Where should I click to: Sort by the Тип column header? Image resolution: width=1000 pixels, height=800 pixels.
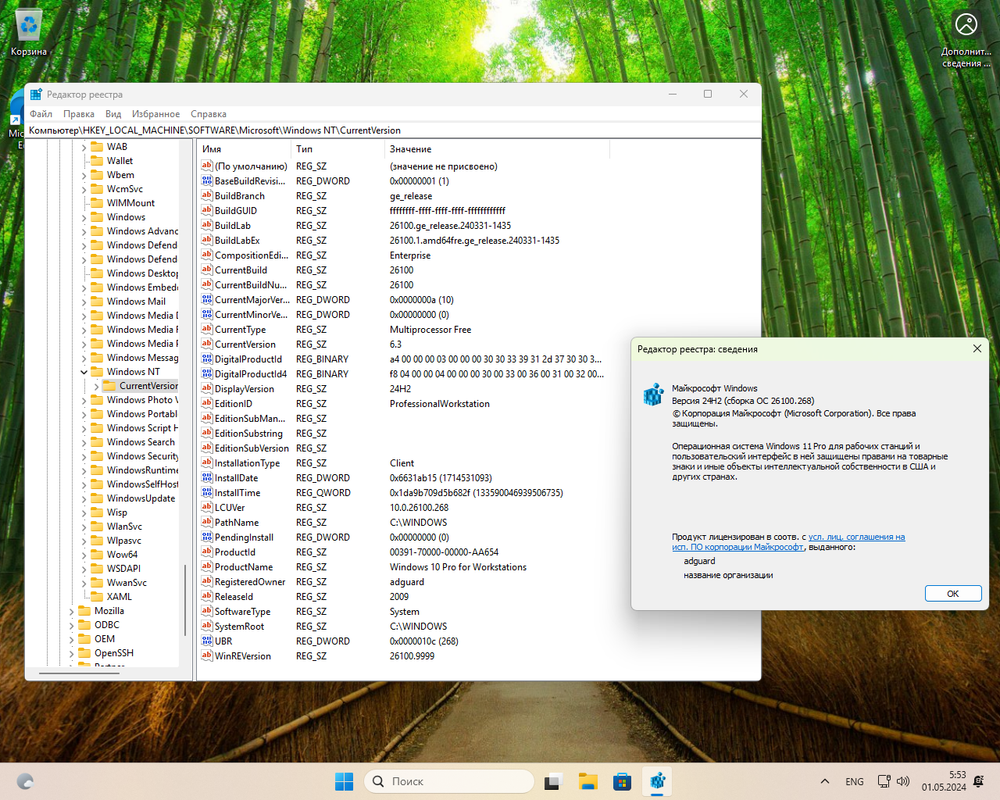coord(338,149)
